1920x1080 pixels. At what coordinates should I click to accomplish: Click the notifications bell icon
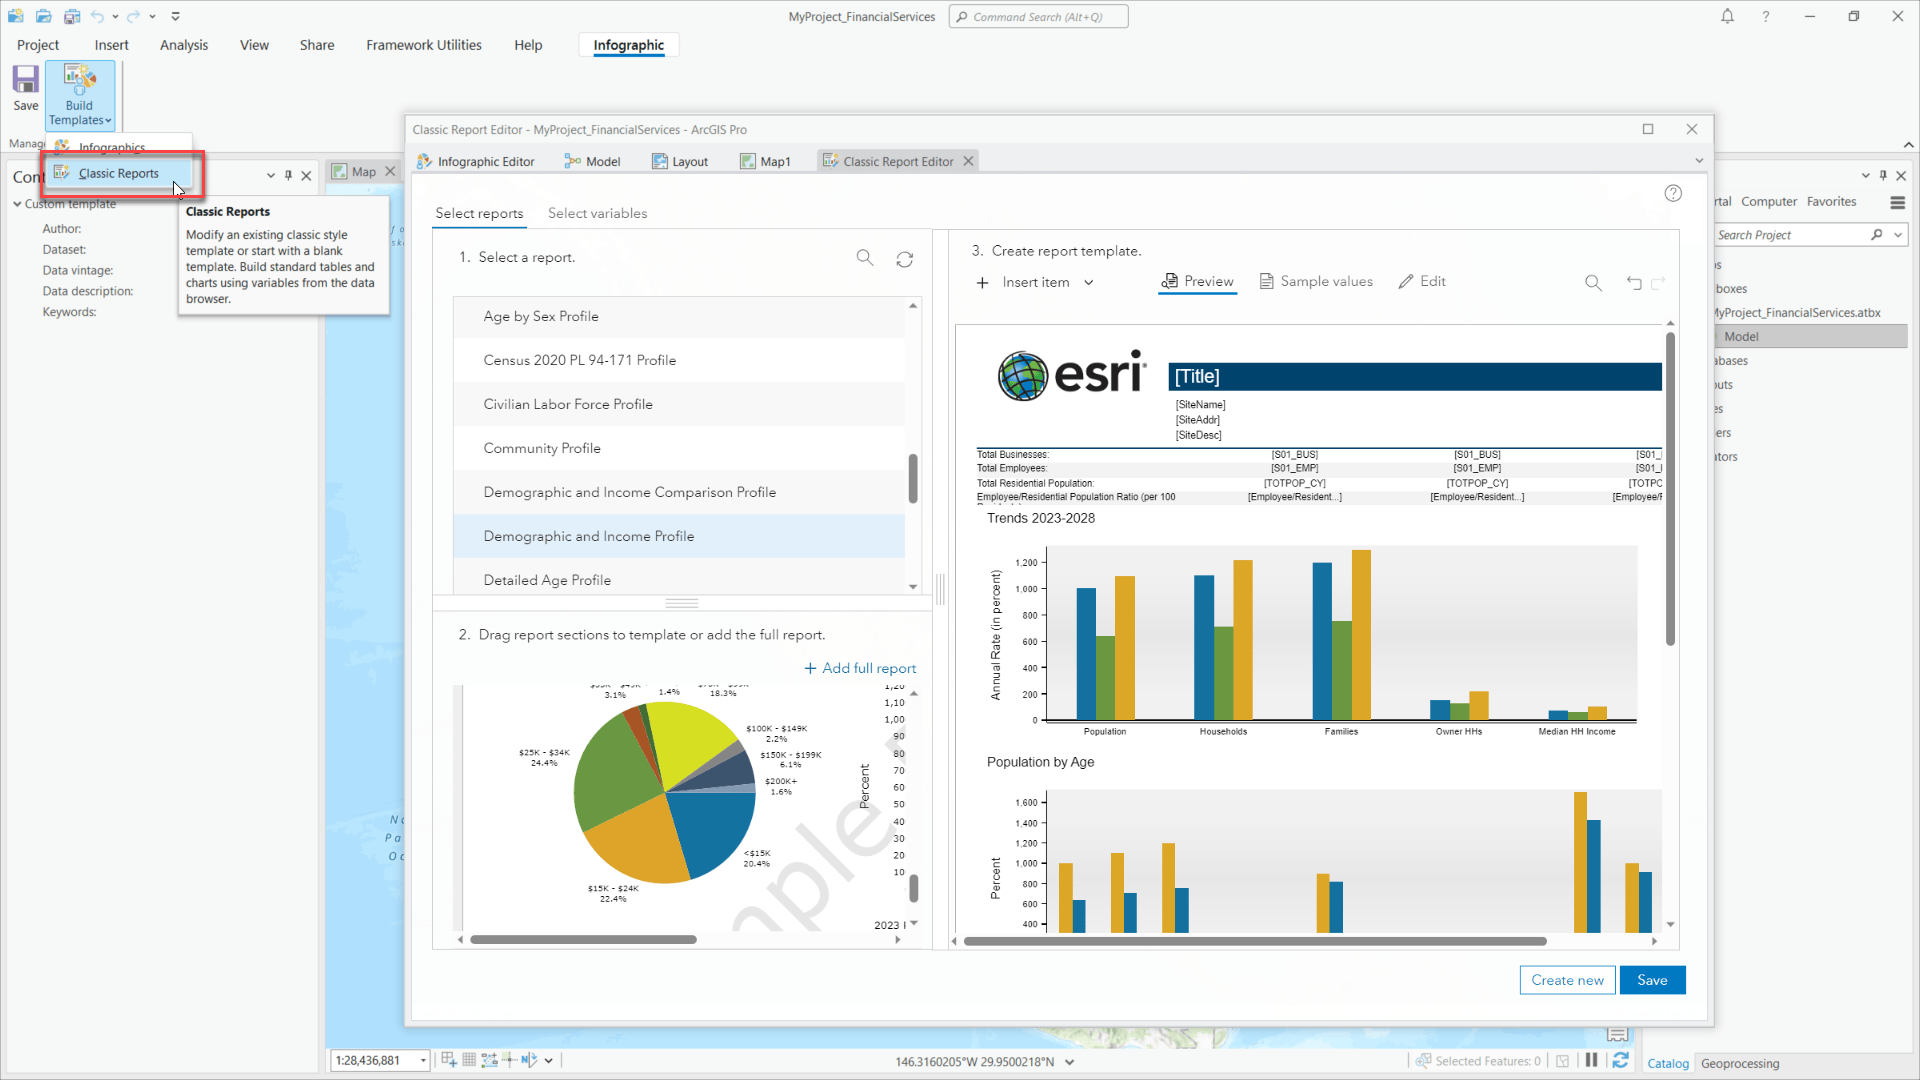click(x=1727, y=16)
